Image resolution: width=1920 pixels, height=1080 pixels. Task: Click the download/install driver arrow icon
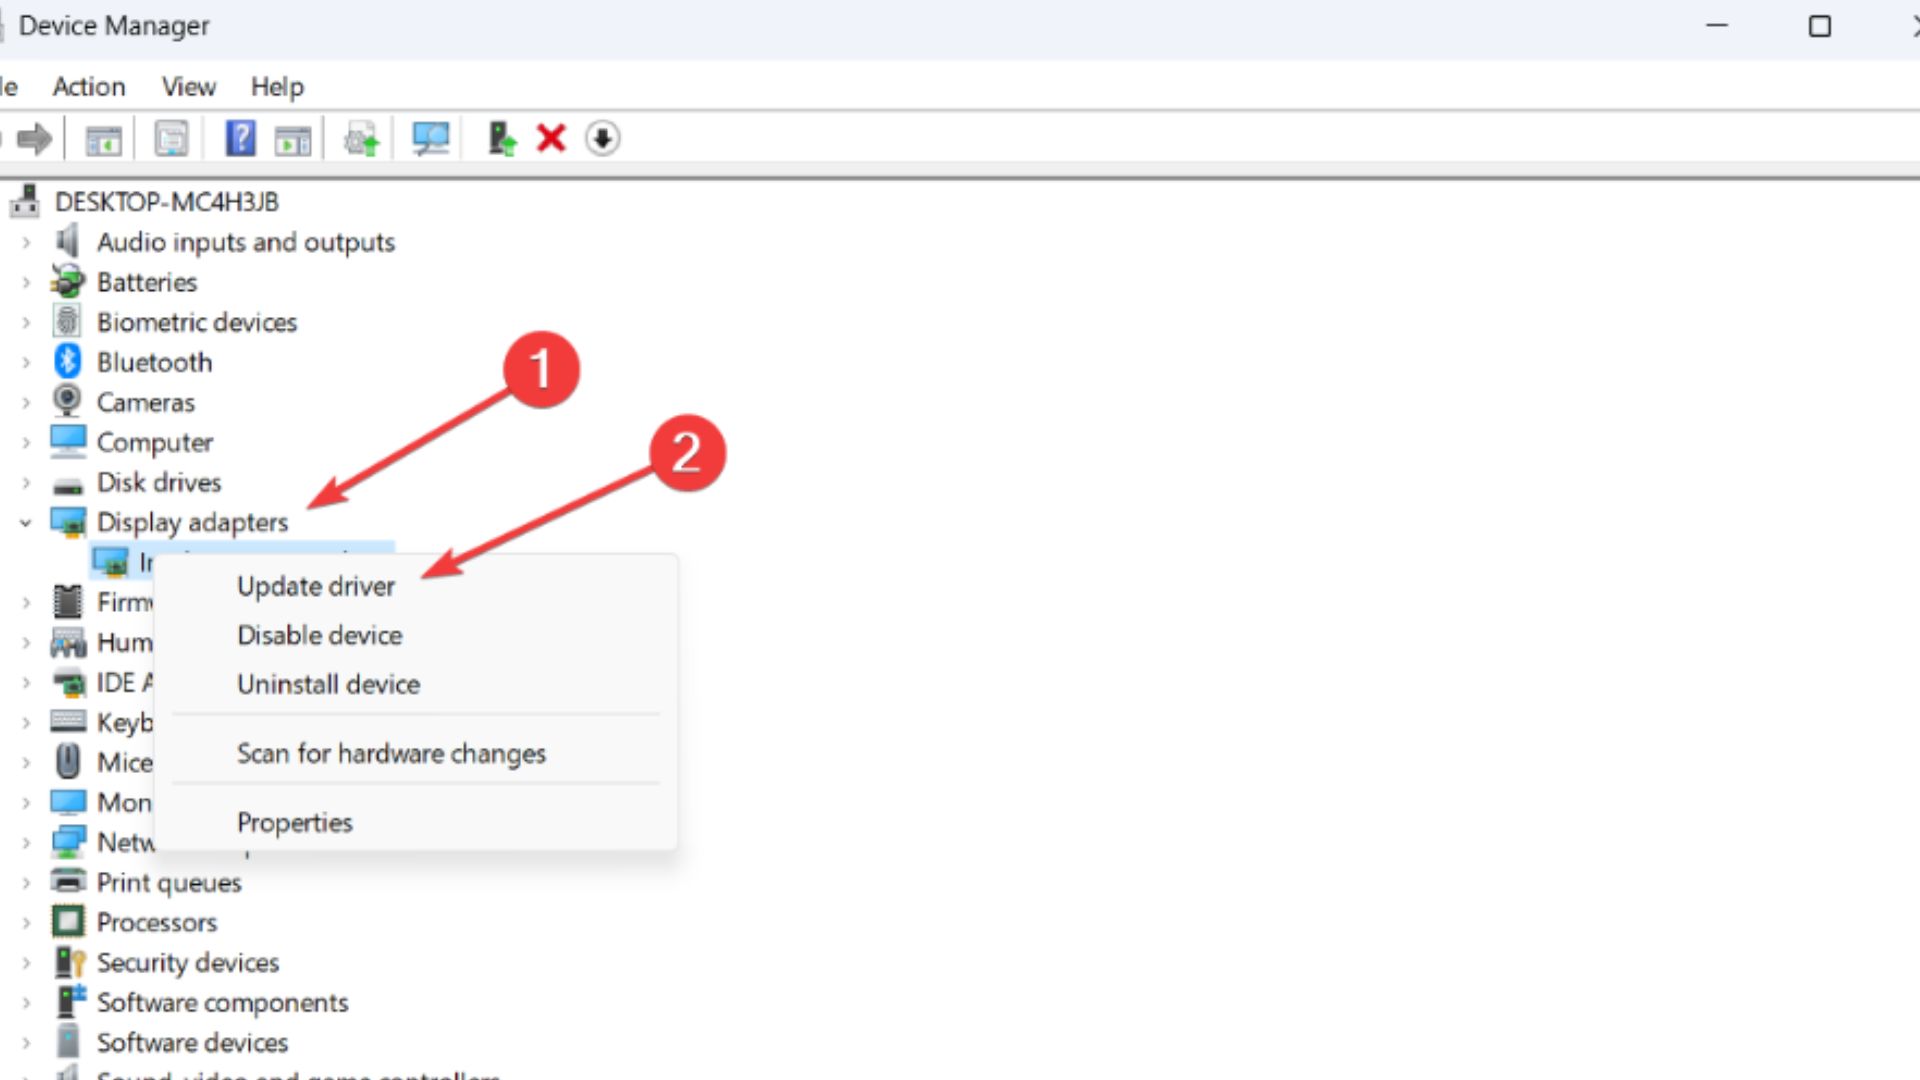[600, 137]
